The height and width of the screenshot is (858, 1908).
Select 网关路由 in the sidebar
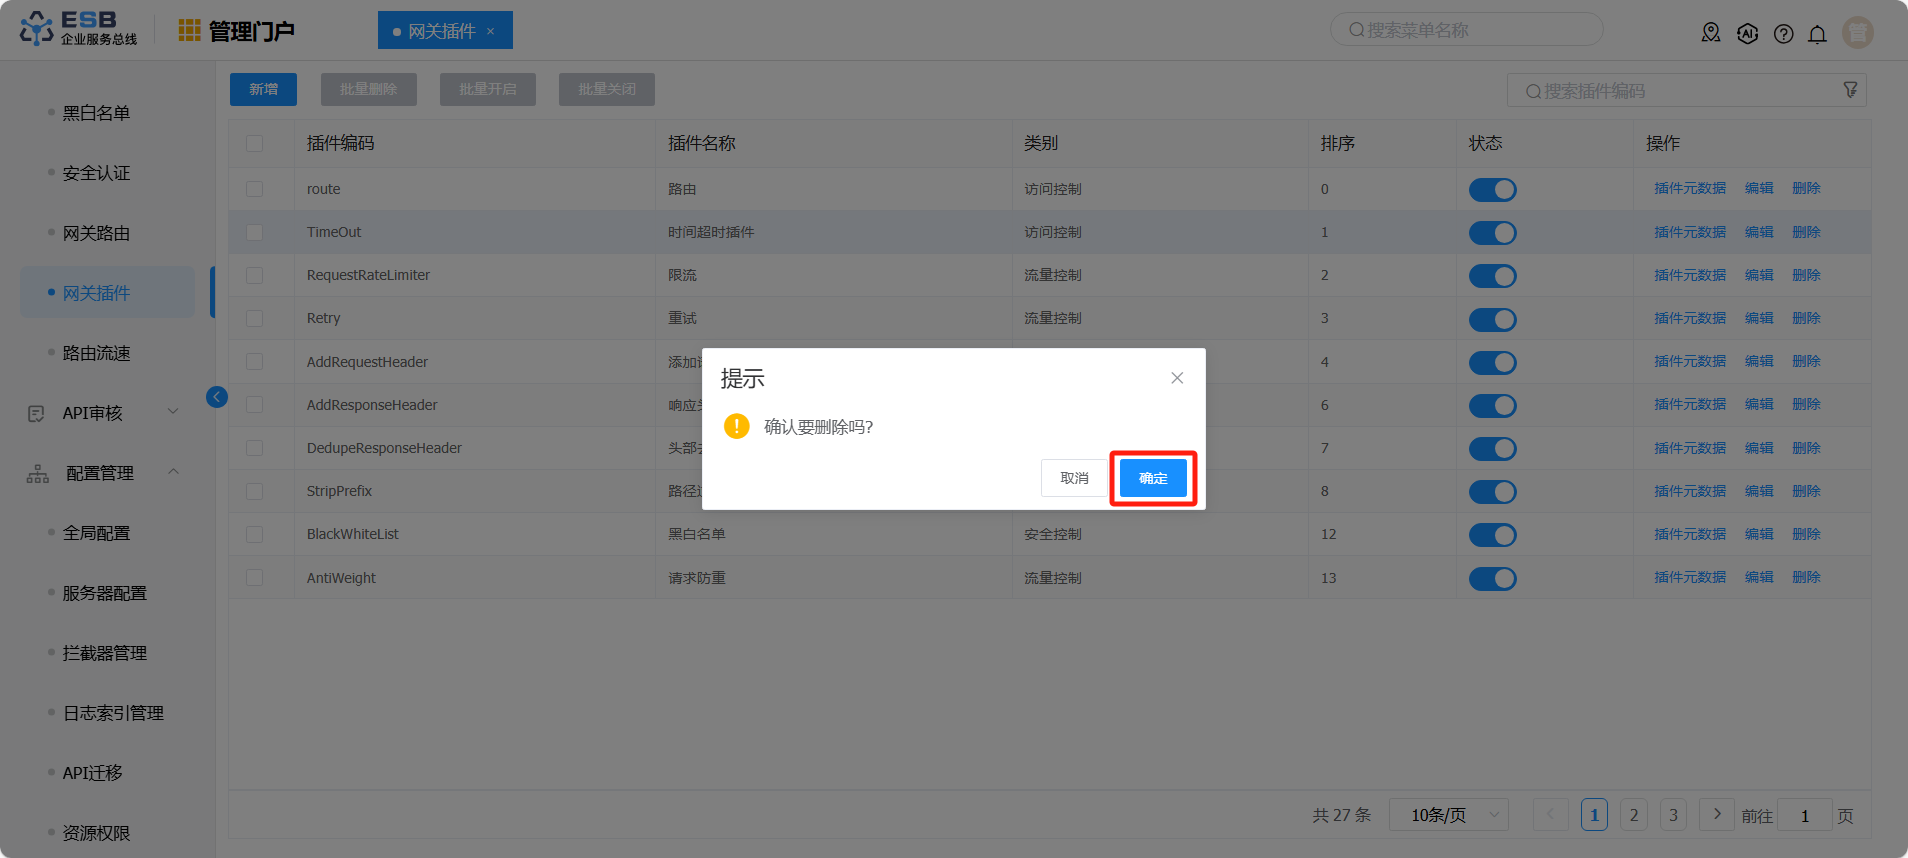[x=96, y=233]
